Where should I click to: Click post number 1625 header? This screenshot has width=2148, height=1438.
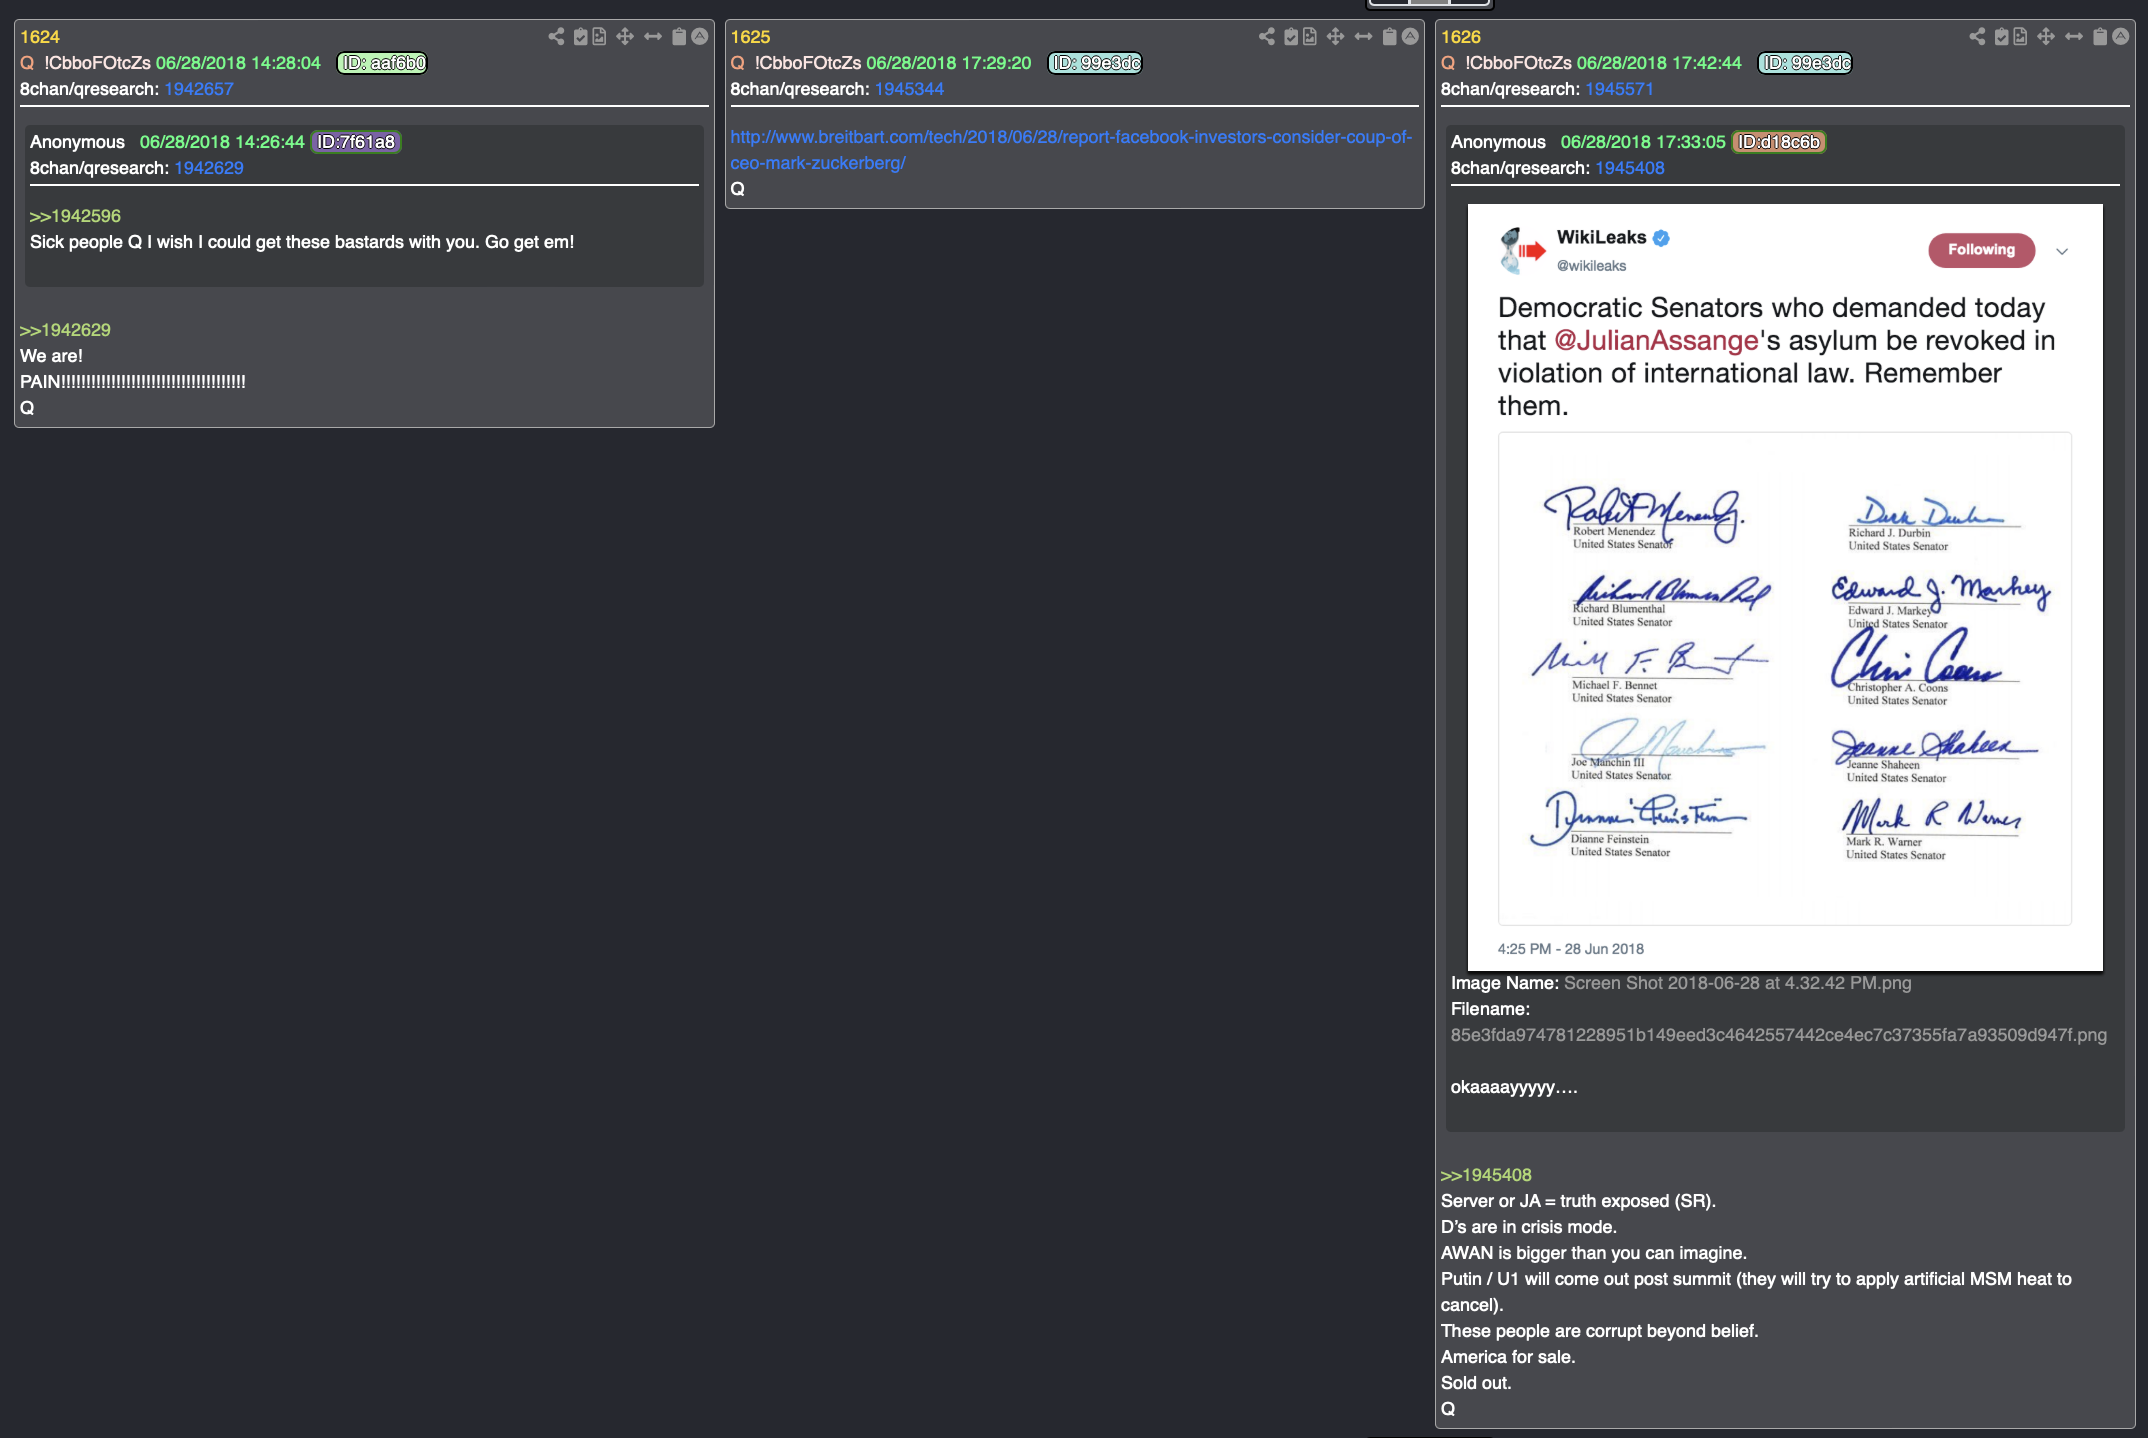(750, 37)
